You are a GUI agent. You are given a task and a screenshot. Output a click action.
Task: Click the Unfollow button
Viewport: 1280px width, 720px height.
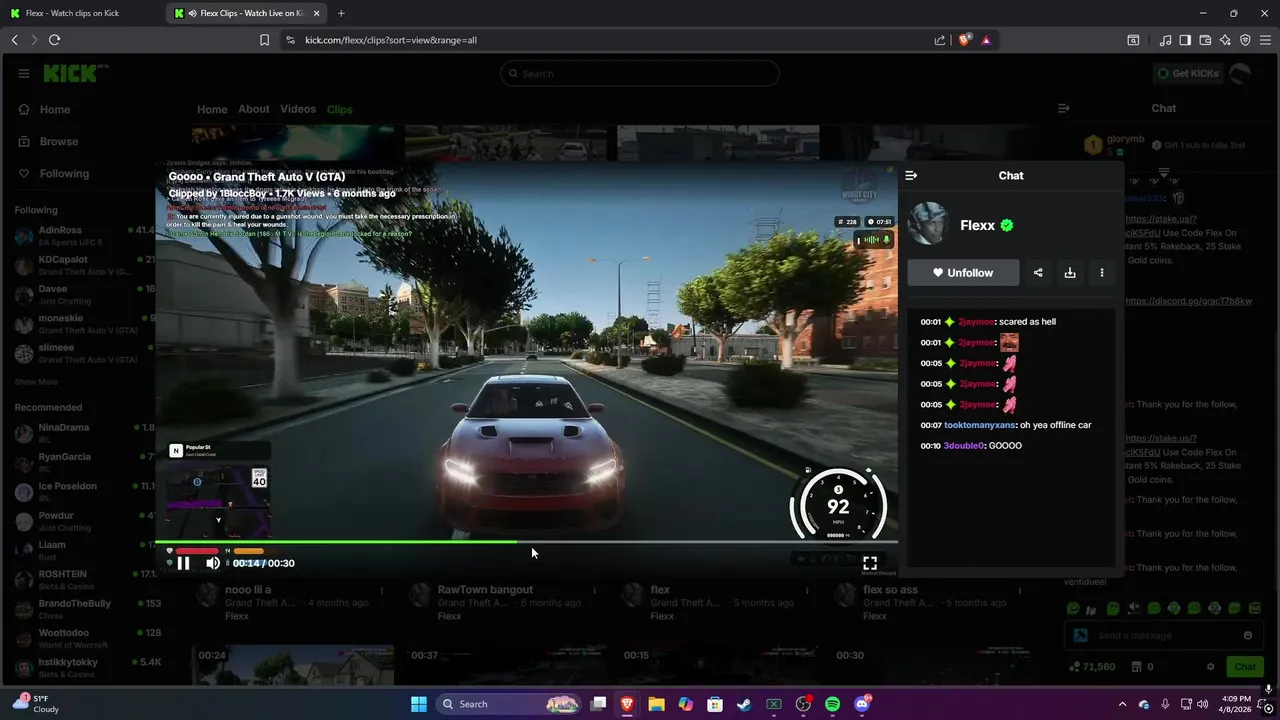click(x=963, y=272)
